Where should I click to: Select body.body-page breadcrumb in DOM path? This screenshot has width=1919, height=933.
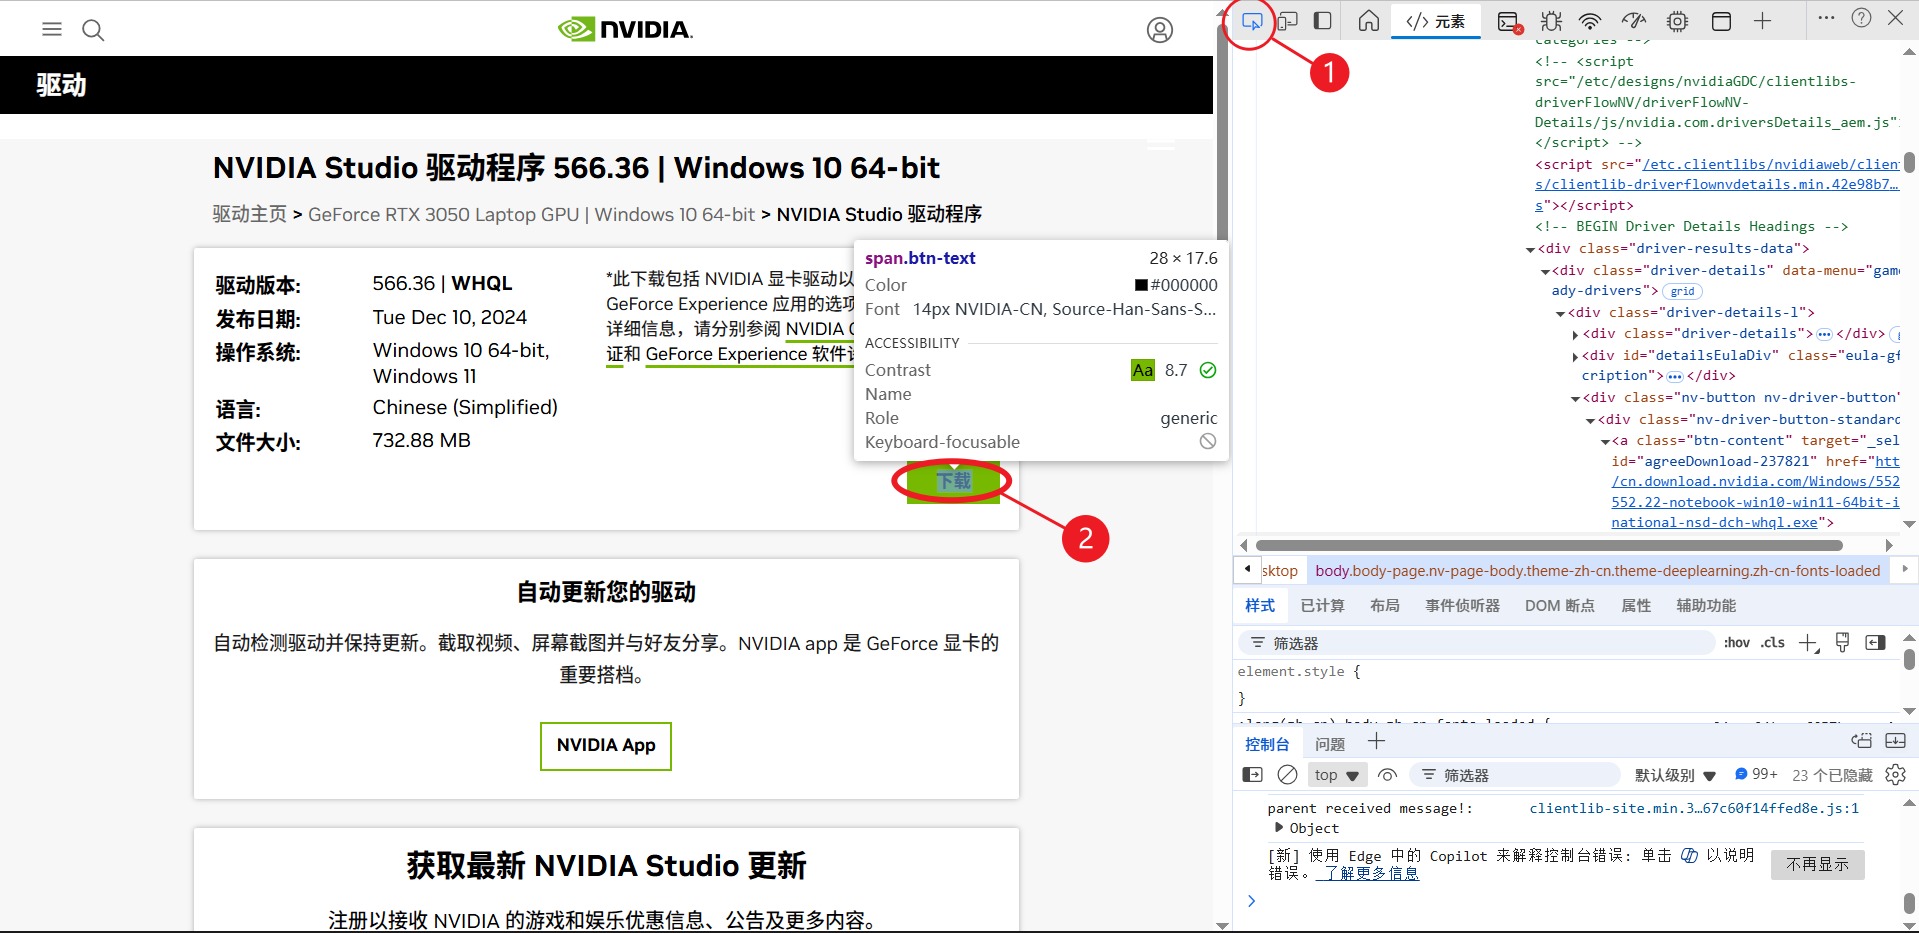click(1597, 571)
